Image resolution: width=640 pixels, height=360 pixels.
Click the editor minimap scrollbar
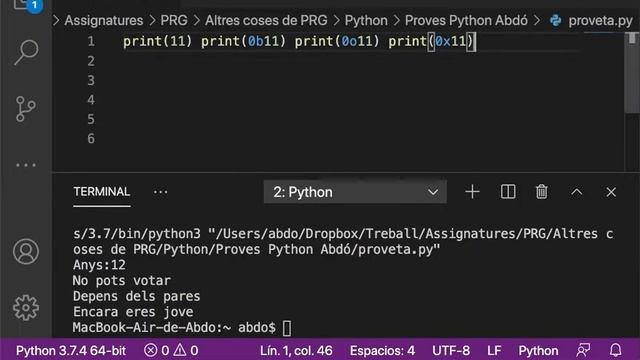tap(632, 73)
